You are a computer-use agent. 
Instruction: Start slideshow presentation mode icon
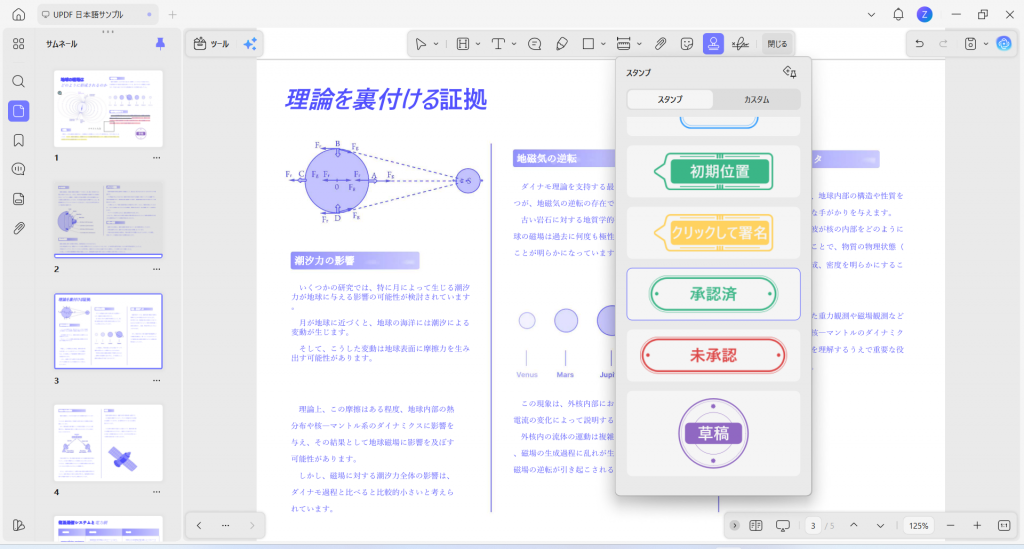coord(782,525)
